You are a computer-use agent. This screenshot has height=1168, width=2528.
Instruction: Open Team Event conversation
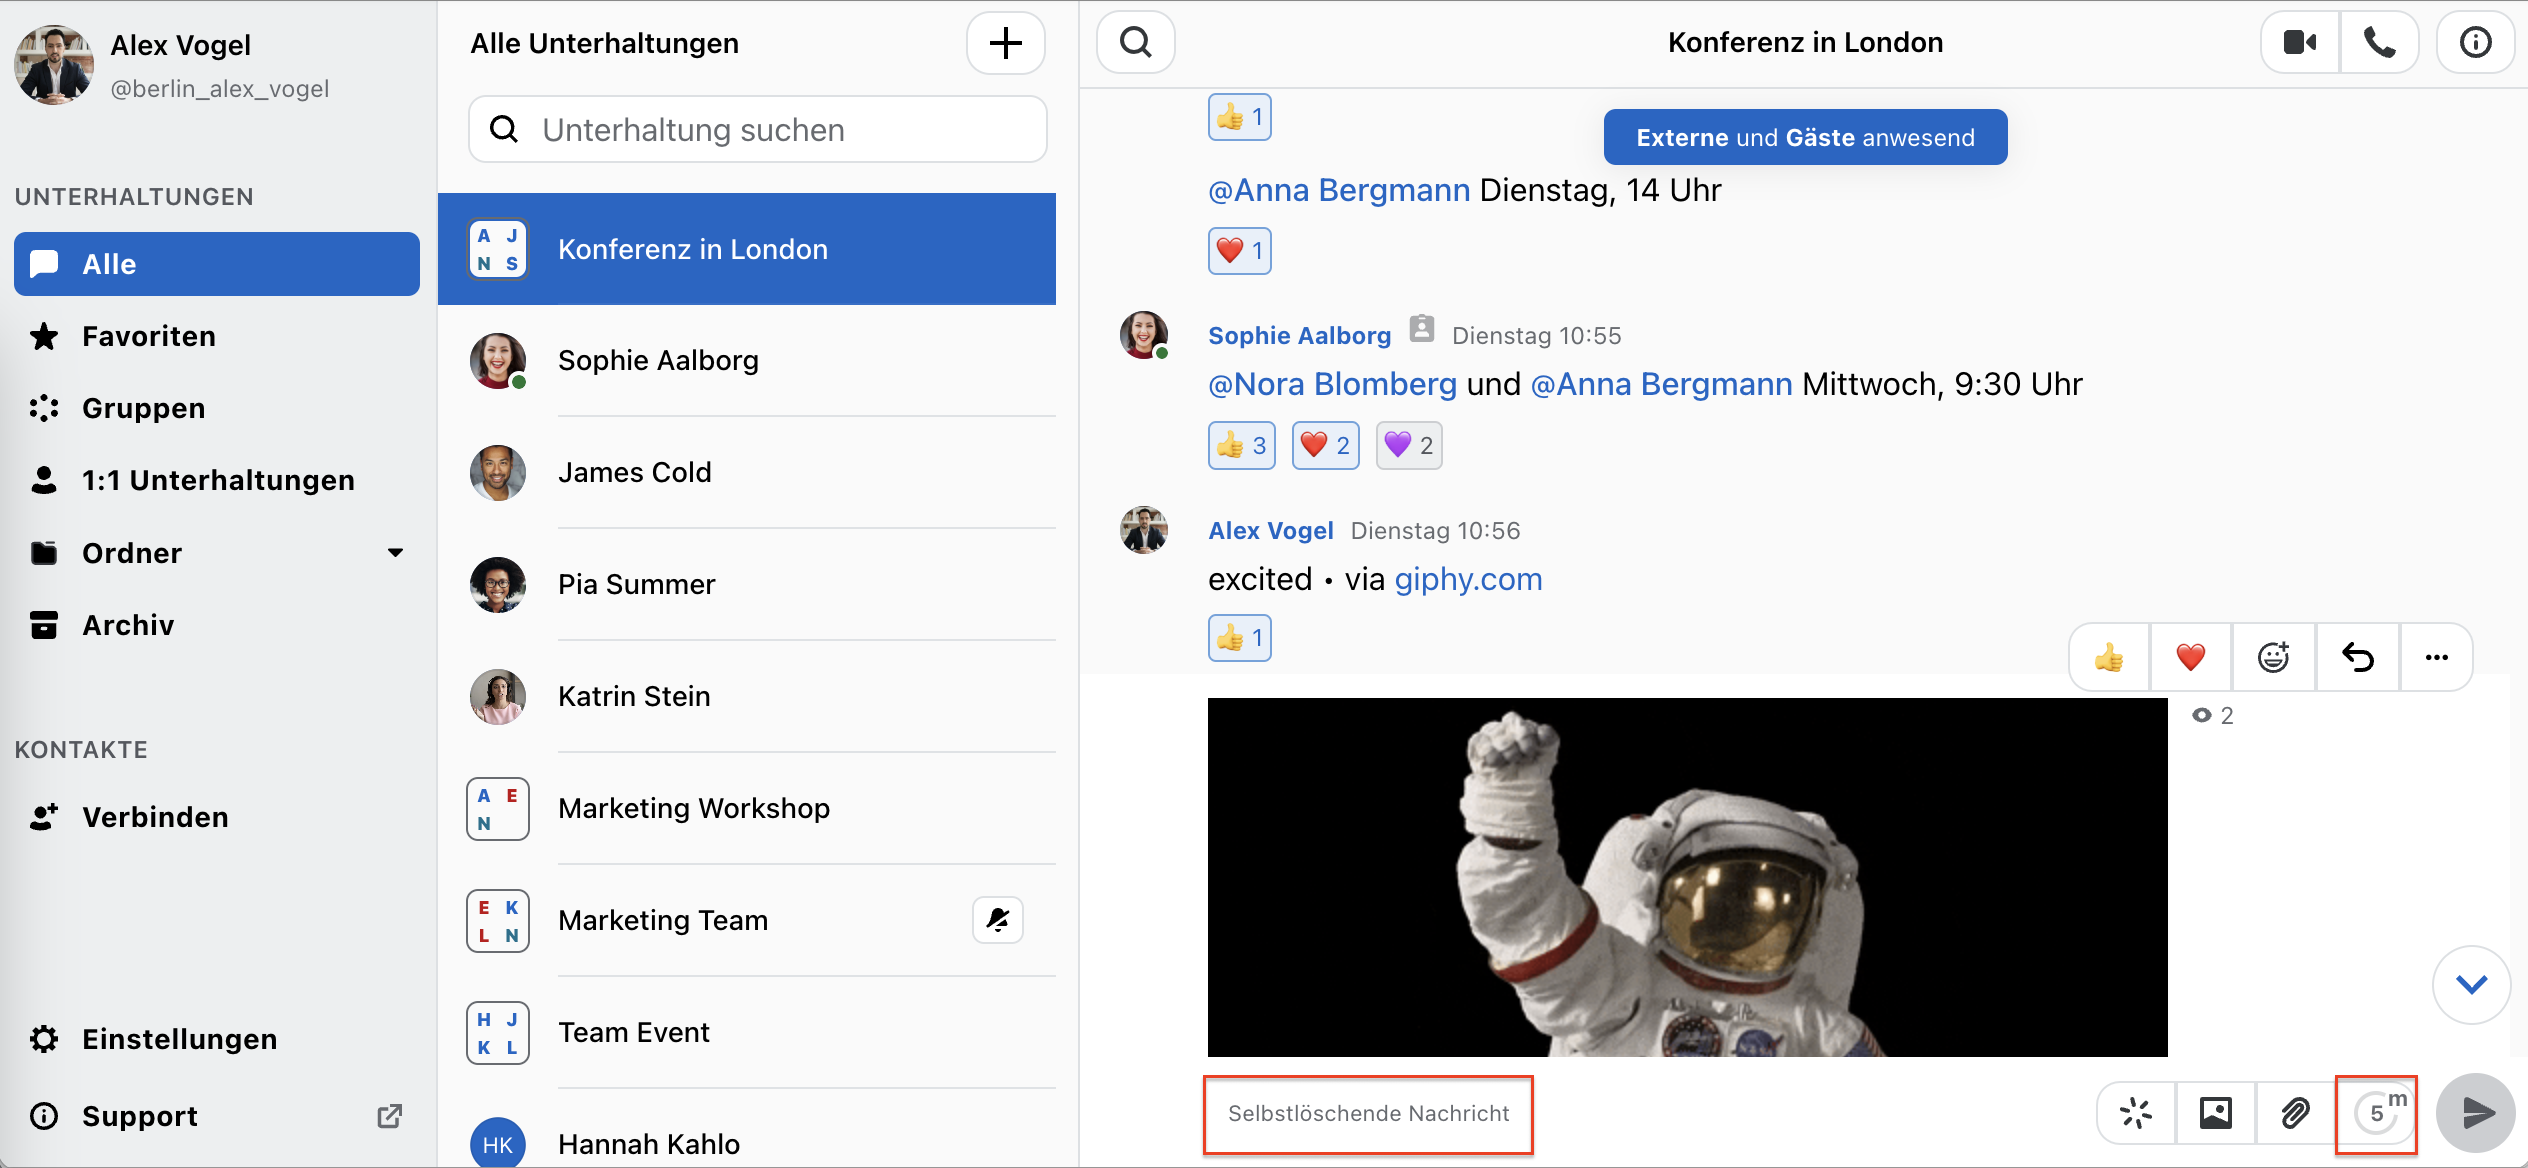coord(747,1033)
